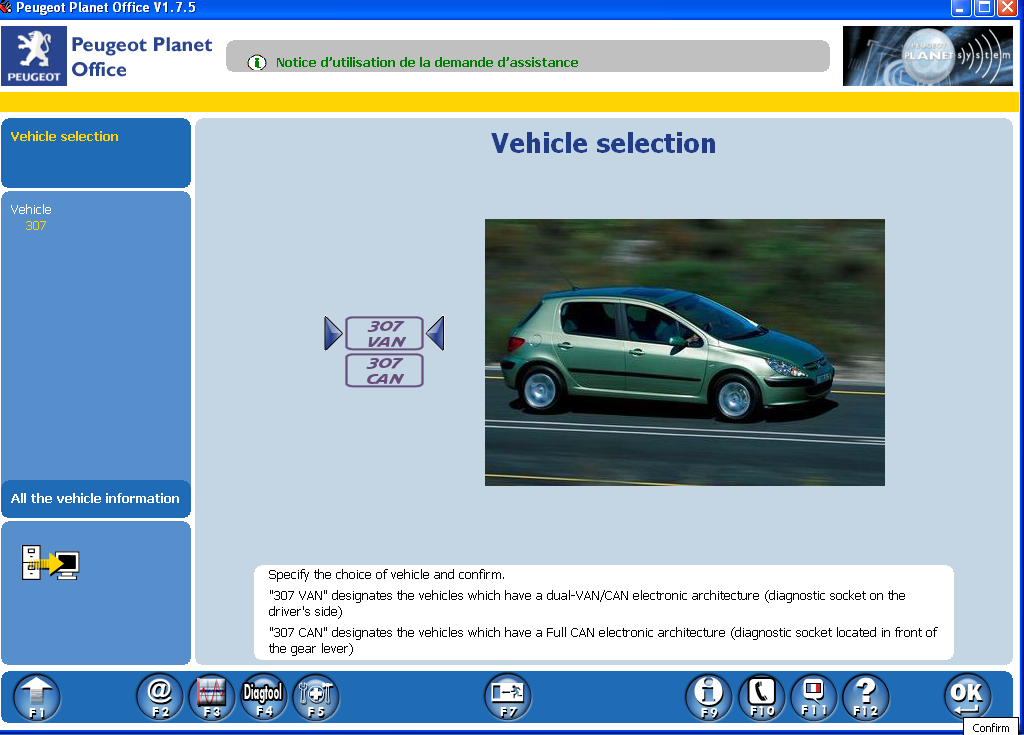The image size is (1024, 735).
Task: Click the F7 exit icon
Action: coord(508,697)
